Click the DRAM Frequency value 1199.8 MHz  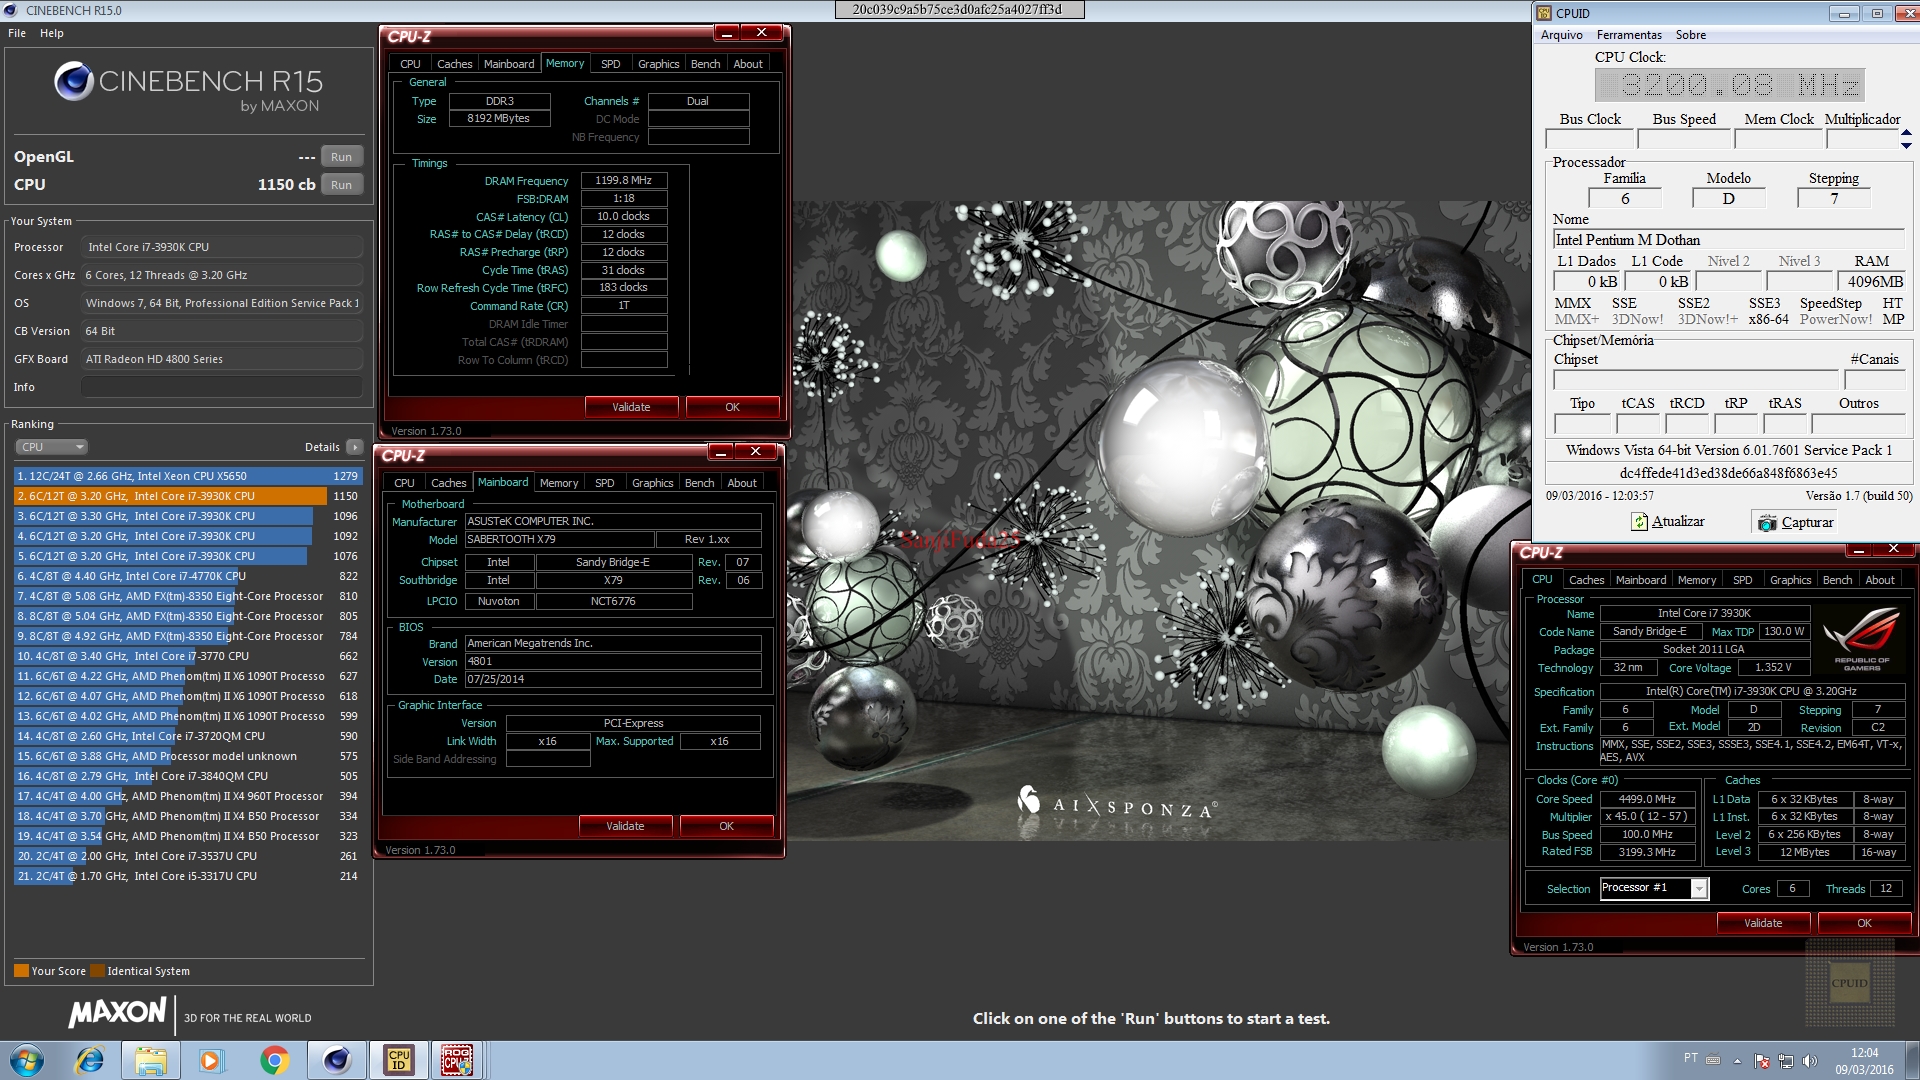point(623,181)
